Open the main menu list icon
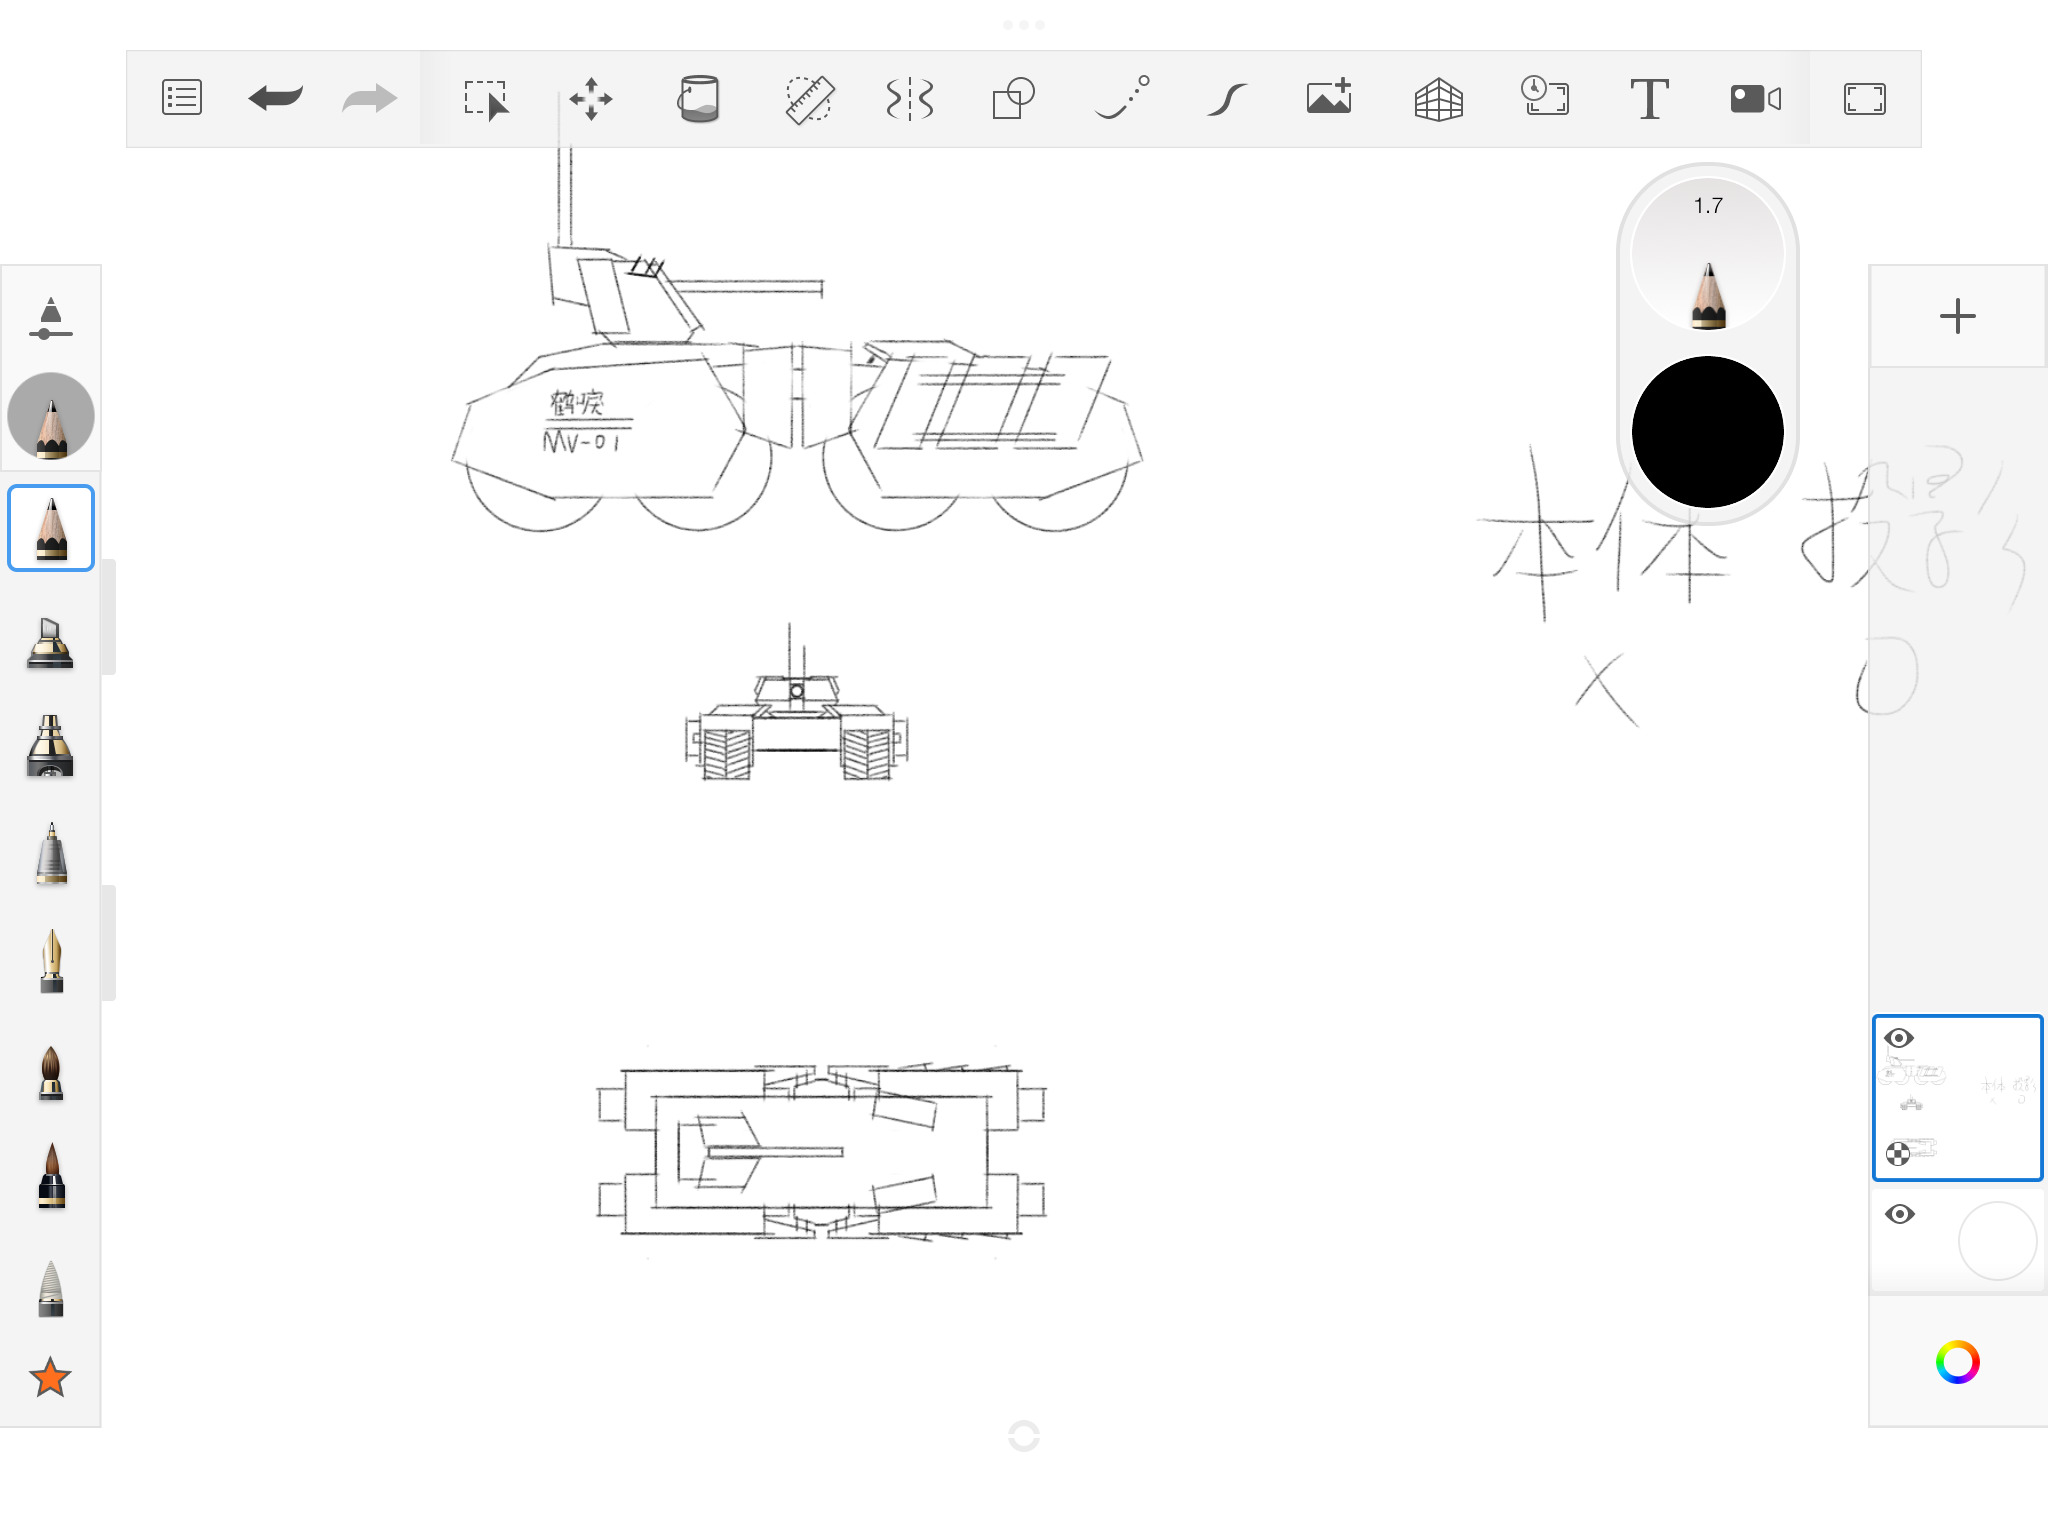Image resolution: width=2048 pixels, height=1536 pixels. [x=182, y=98]
